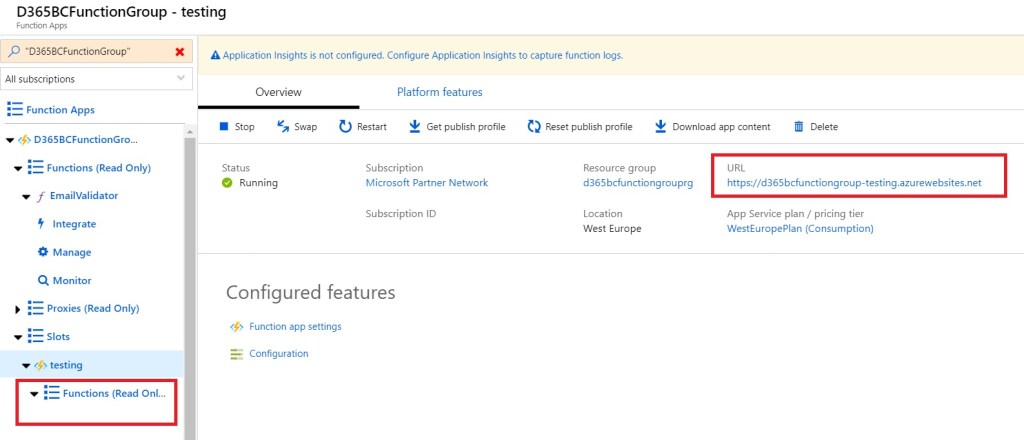Click the Swap slots icon
Screen dimensions: 1024x440
coord(284,127)
